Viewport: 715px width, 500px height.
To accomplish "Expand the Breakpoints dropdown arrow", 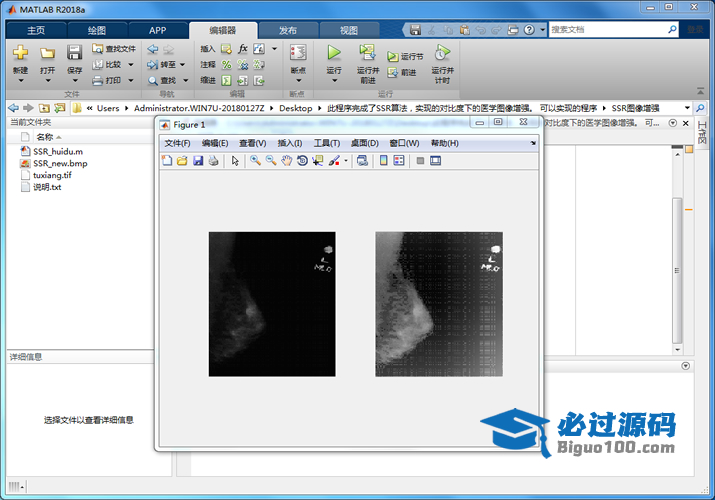I will (299, 81).
